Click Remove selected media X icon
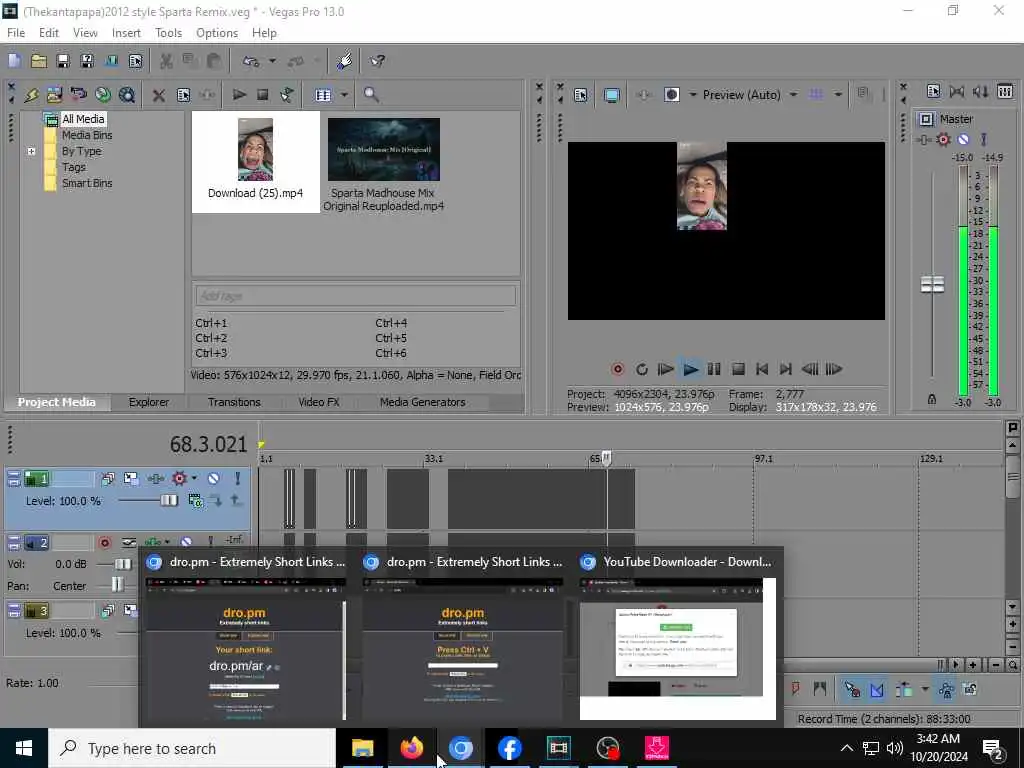Screen dimensions: 1024x768 [158, 95]
